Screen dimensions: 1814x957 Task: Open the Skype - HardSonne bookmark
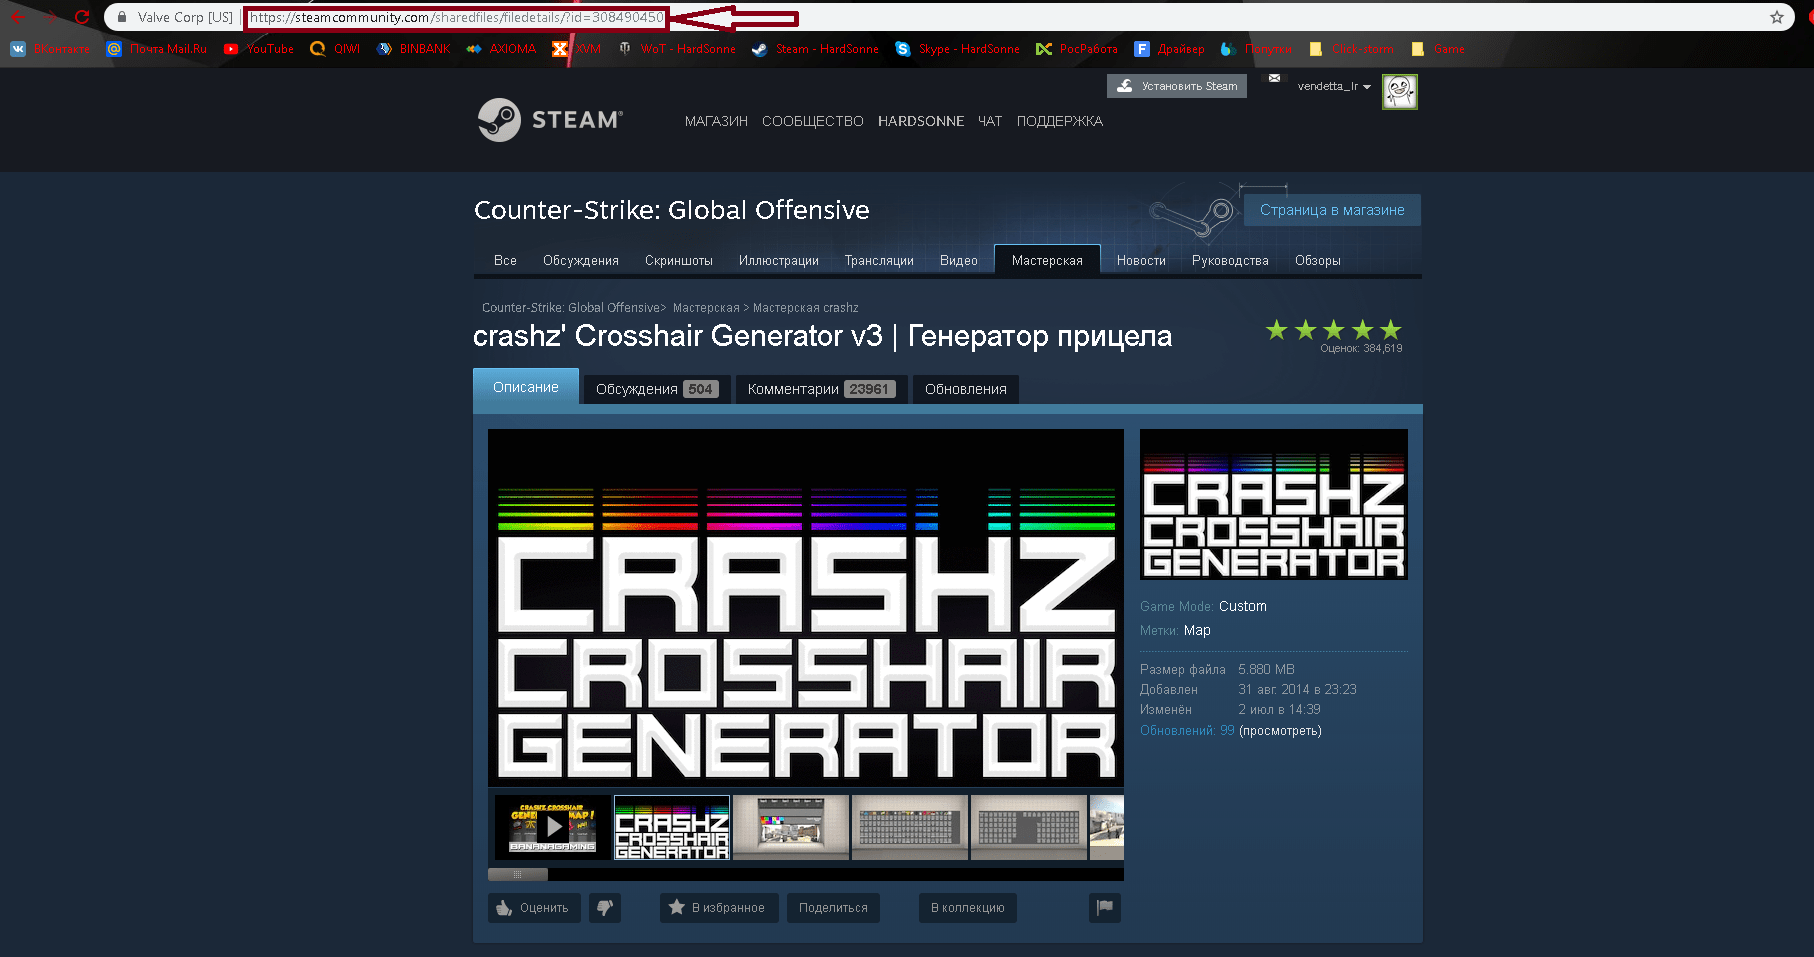coord(958,49)
